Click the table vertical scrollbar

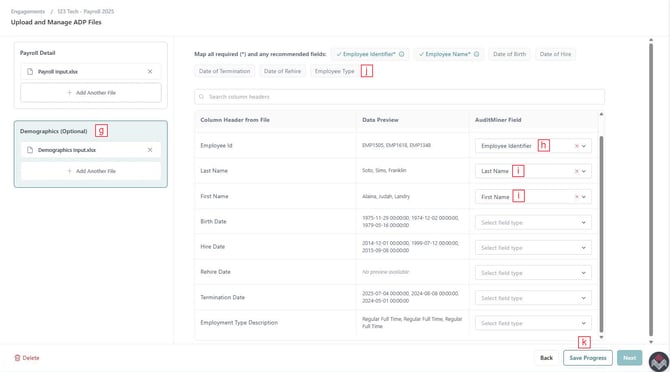pyautogui.click(x=601, y=234)
